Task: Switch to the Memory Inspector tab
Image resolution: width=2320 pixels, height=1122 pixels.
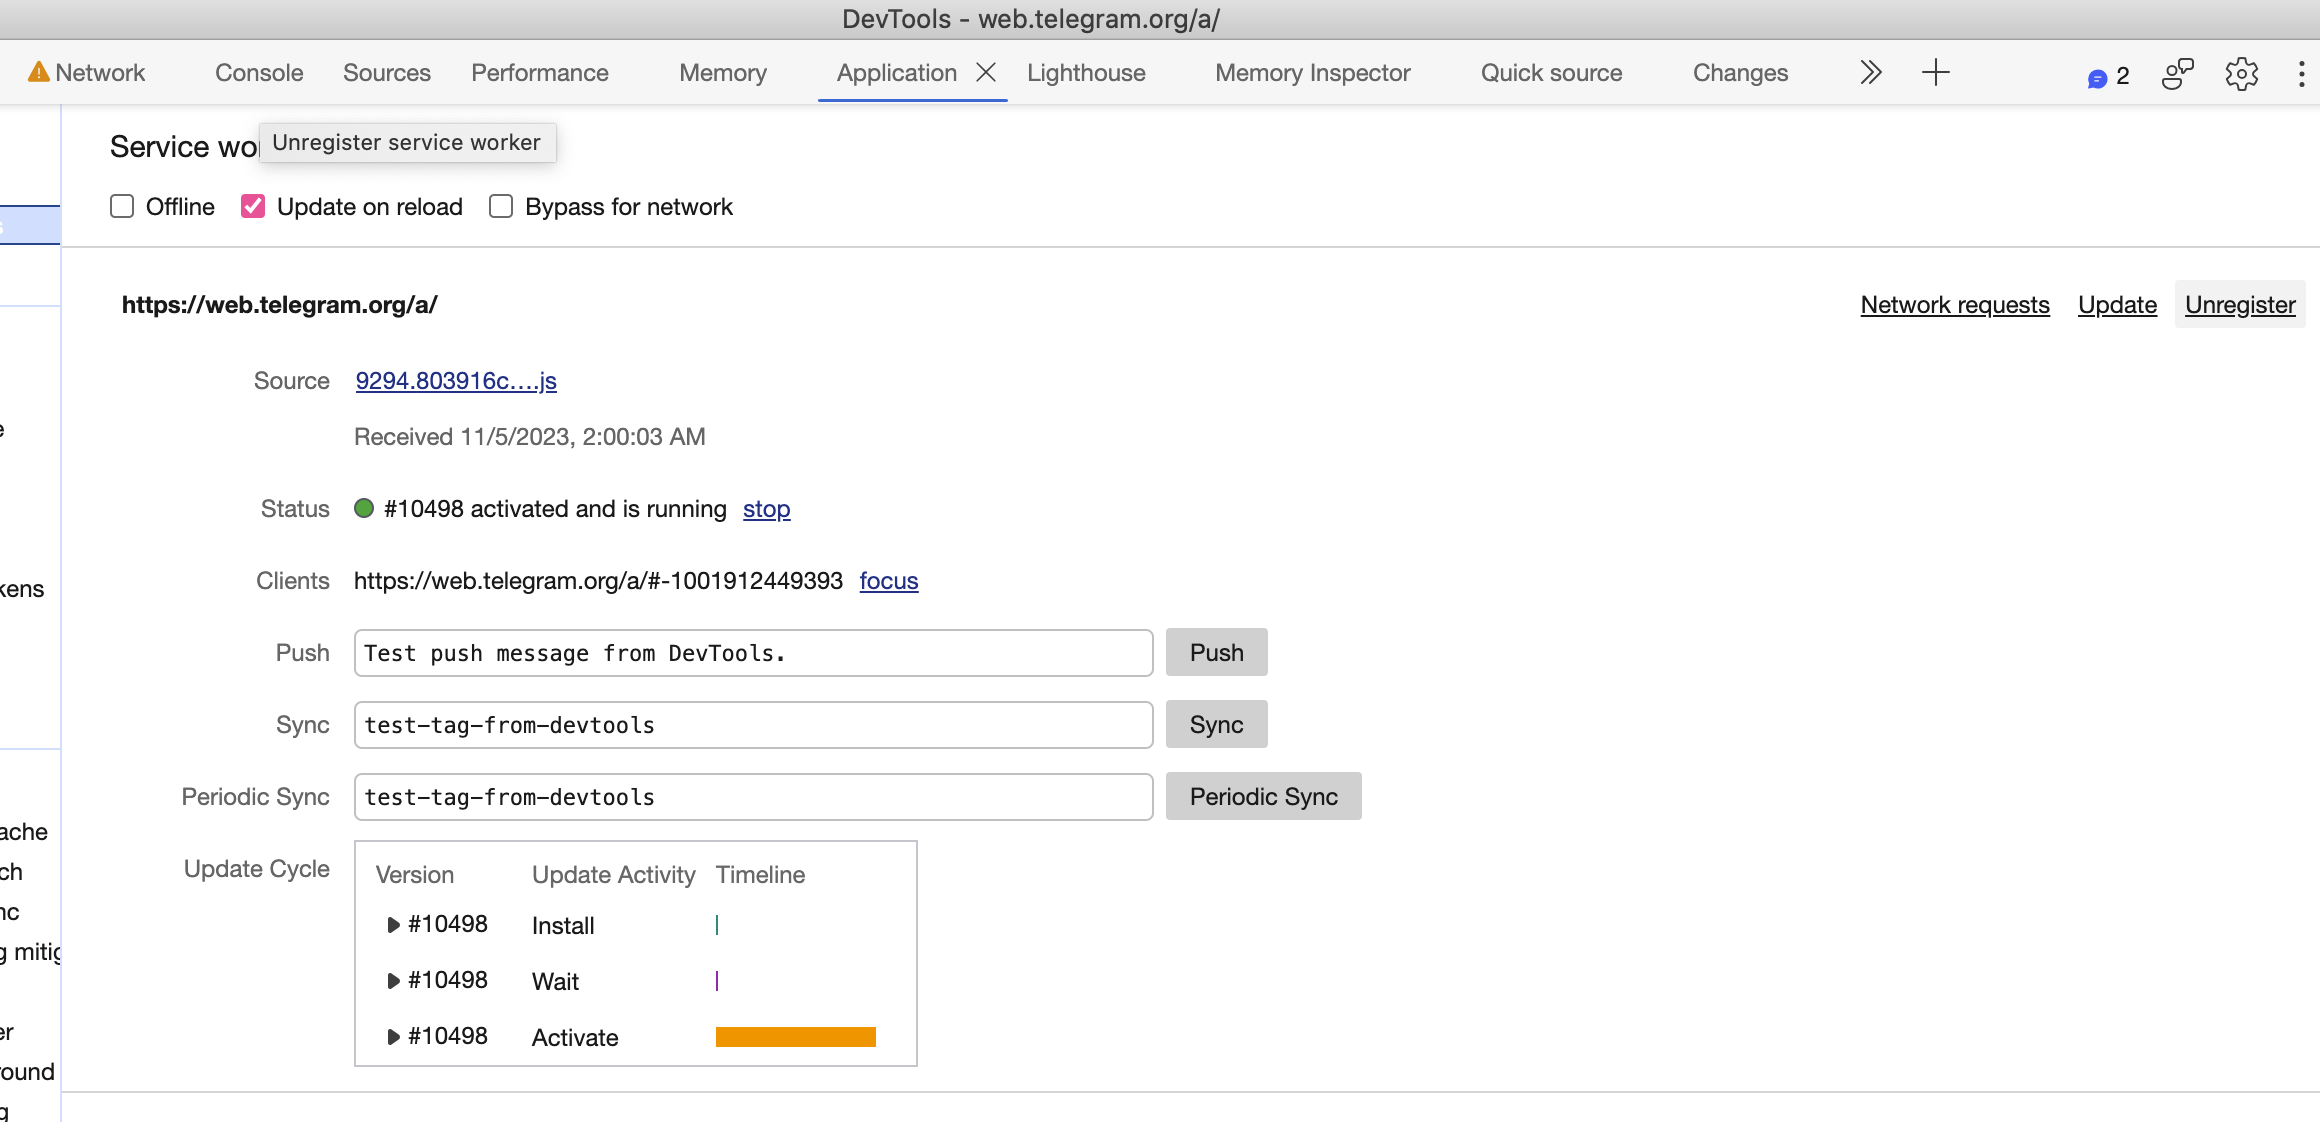Action: (1312, 73)
